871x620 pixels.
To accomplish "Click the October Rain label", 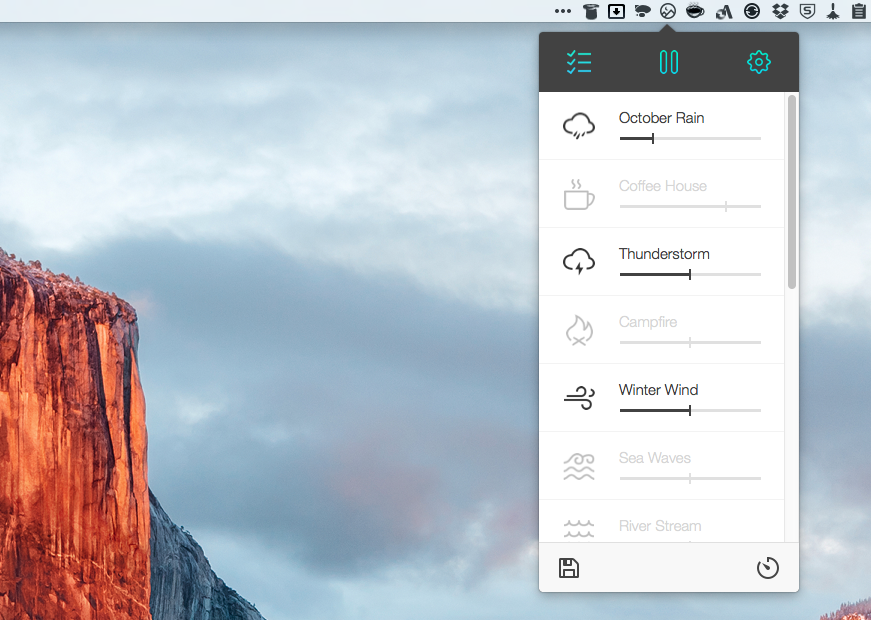I will (661, 118).
